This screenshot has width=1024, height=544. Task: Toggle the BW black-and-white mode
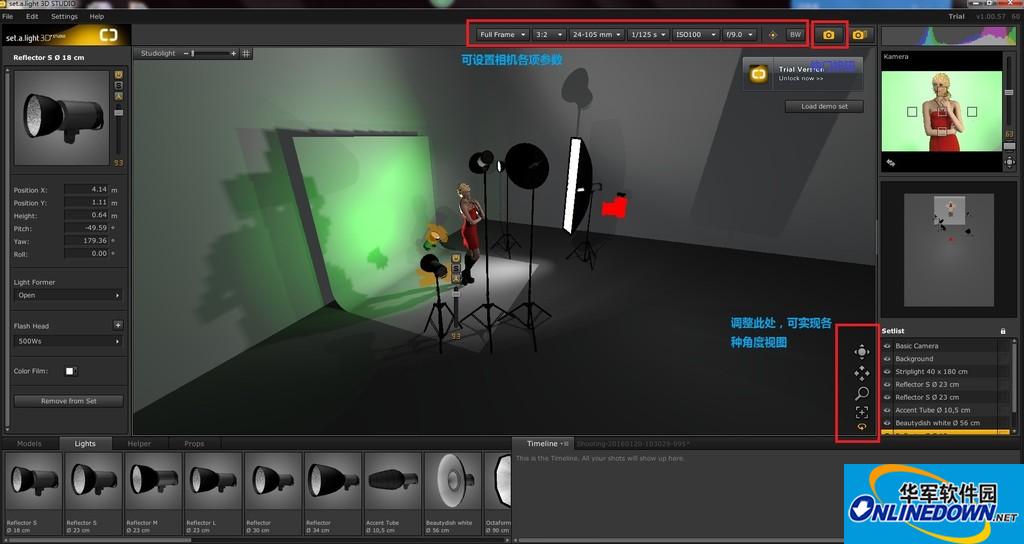tap(795, 35)
